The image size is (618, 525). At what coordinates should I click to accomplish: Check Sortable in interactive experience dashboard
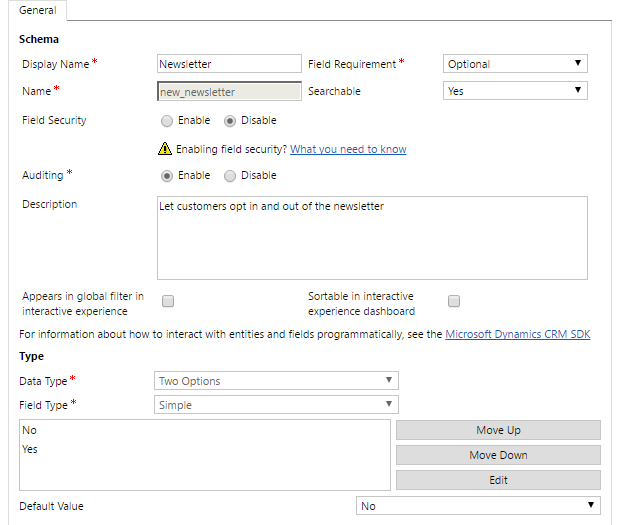click(454, 301)
